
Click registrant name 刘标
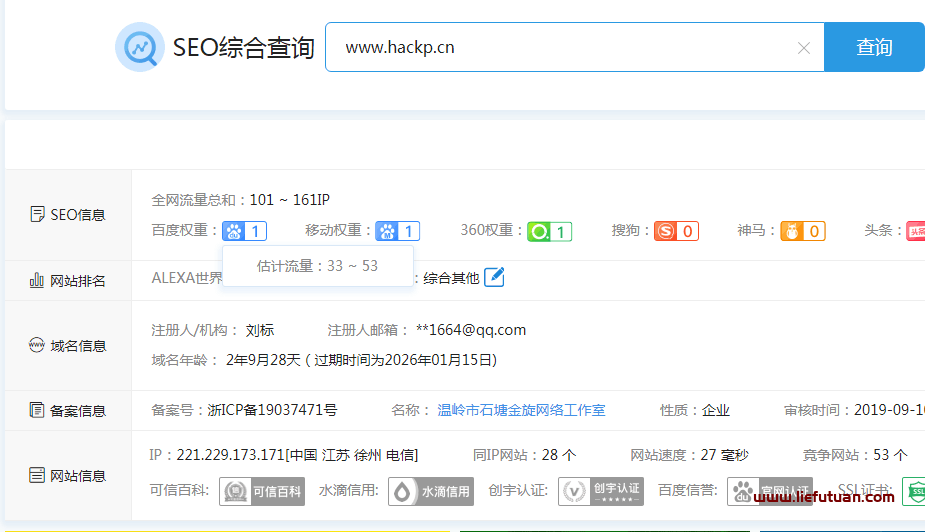[x=260, y=330]
